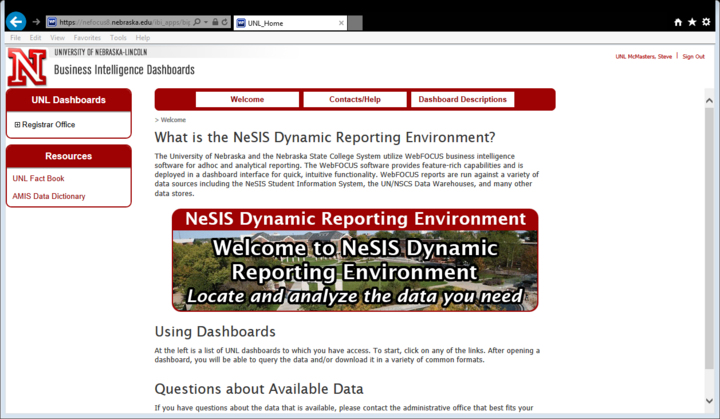Open the Edit menu
Image resolution: width=720 pixels, height=419 pixels.
(35, 38)
